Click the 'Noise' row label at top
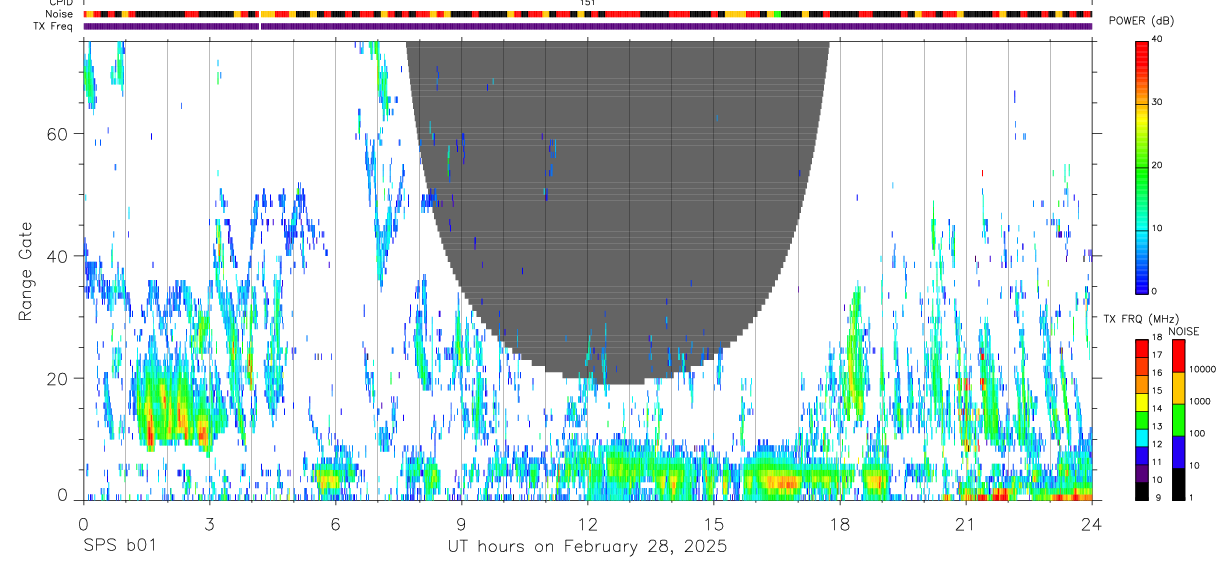This screenshot has width=1228, height=567. [59, 14]
